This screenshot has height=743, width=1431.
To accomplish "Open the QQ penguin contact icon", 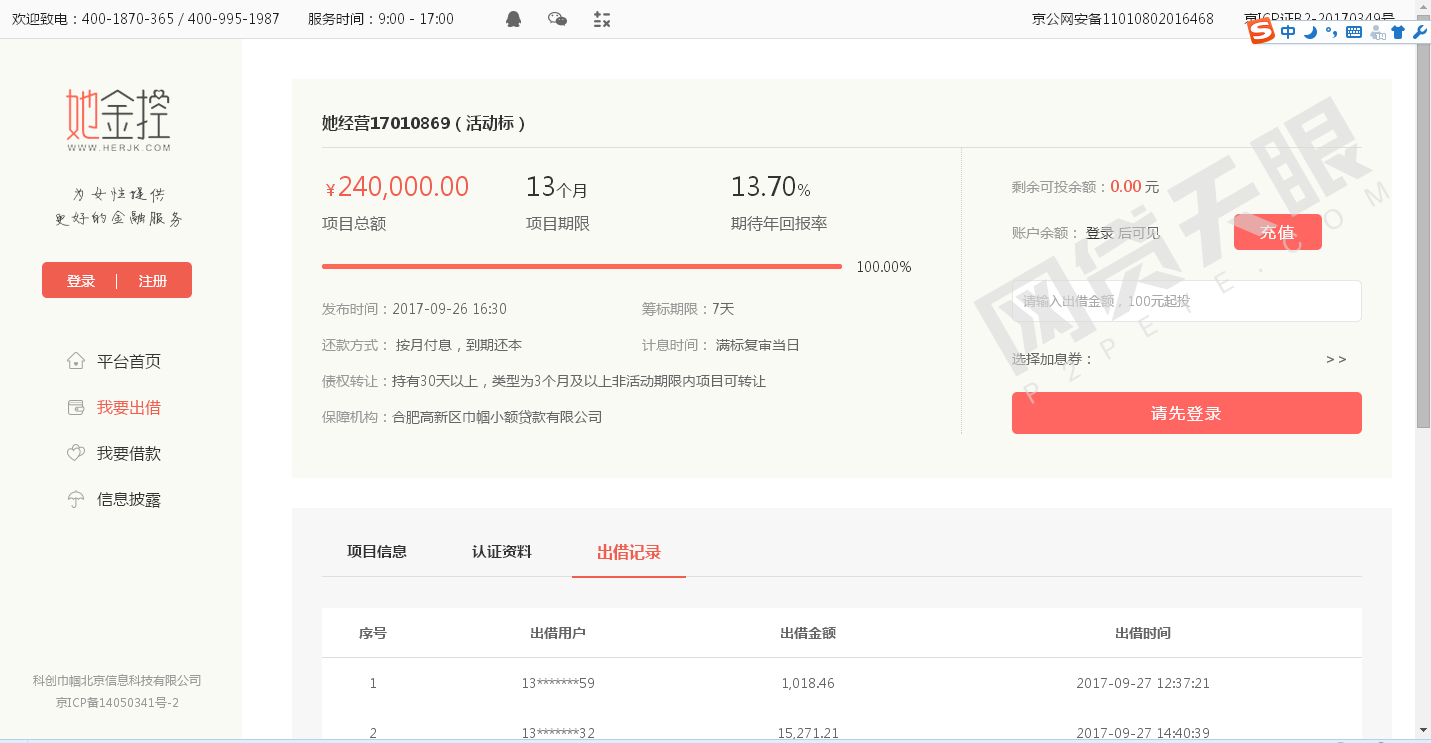I will [514, 19].
